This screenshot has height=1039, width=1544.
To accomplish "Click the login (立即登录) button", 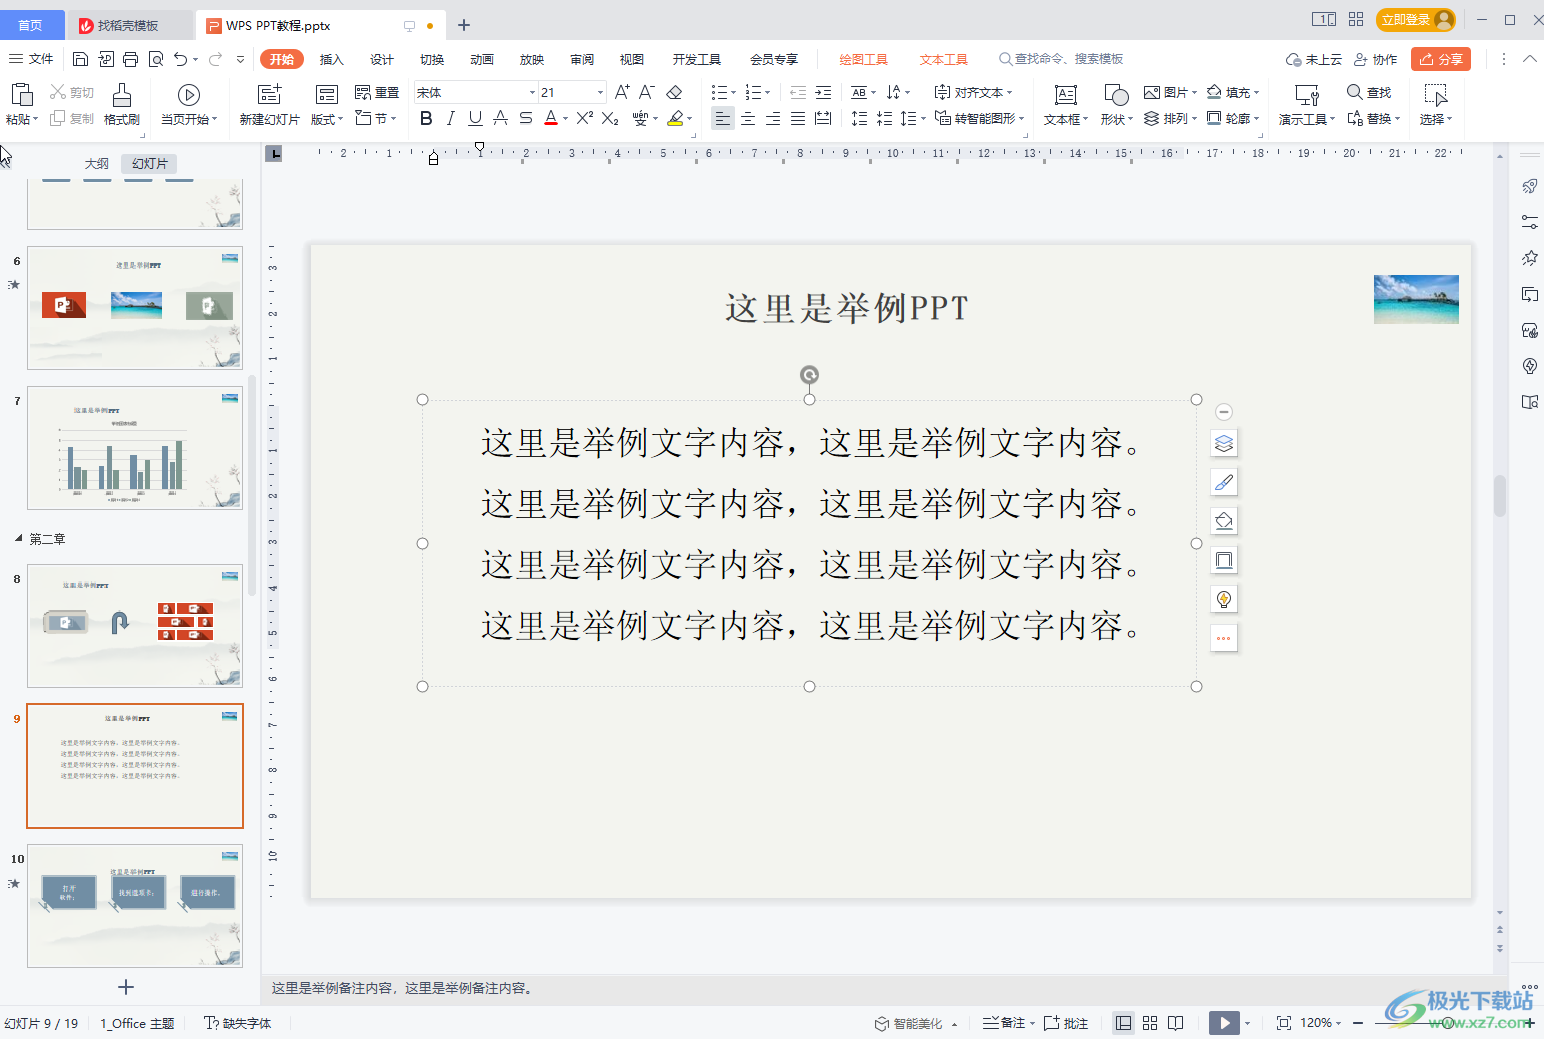I will pyautogui.click(x=1415, y=19).
